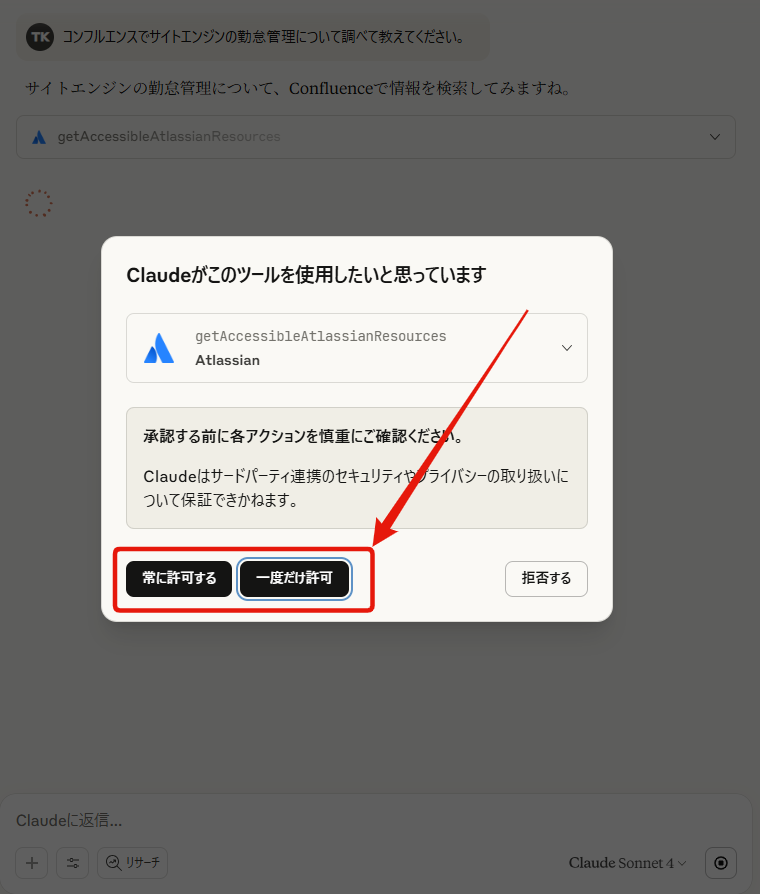Click the plus attachment icon

[32, 863]
